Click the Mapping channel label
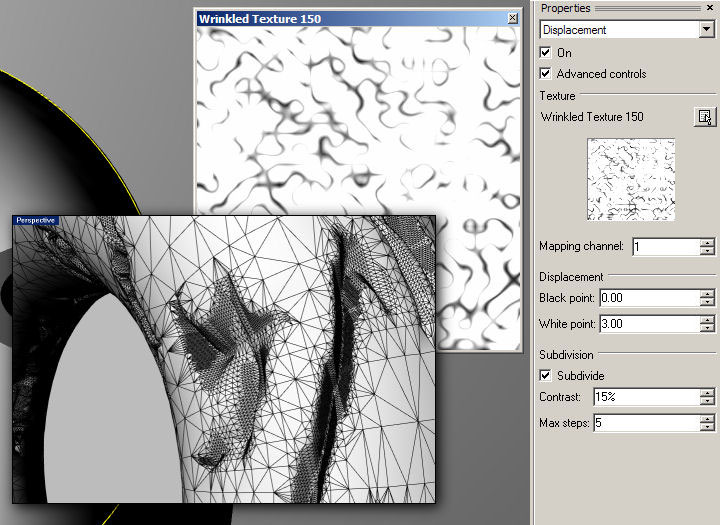 [581, 246]
